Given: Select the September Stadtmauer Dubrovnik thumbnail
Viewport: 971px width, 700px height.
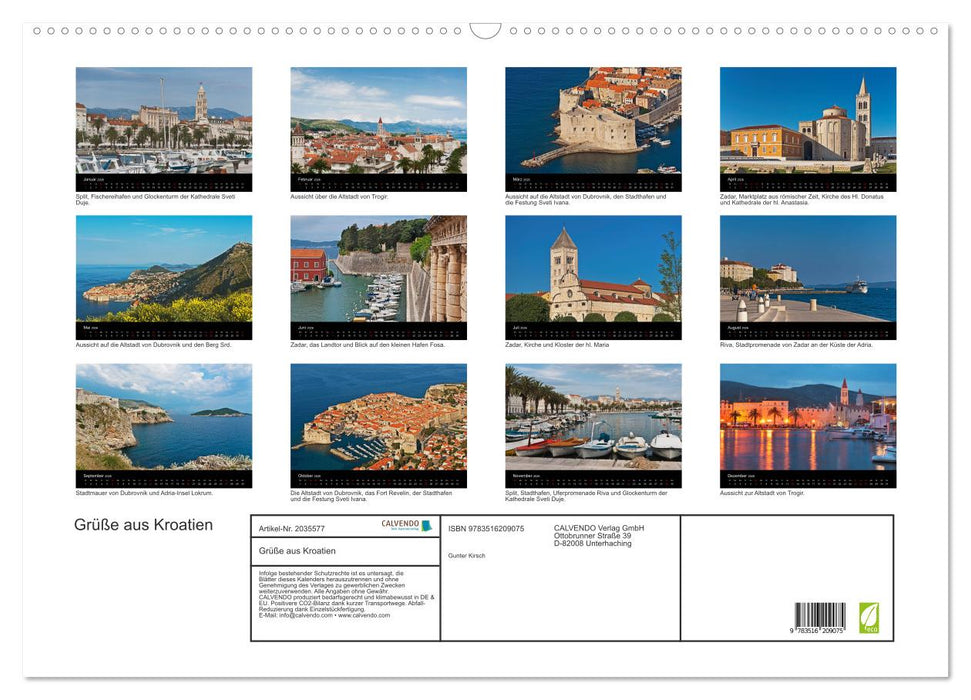Looking at the screenshot, I should pos(164,418).
